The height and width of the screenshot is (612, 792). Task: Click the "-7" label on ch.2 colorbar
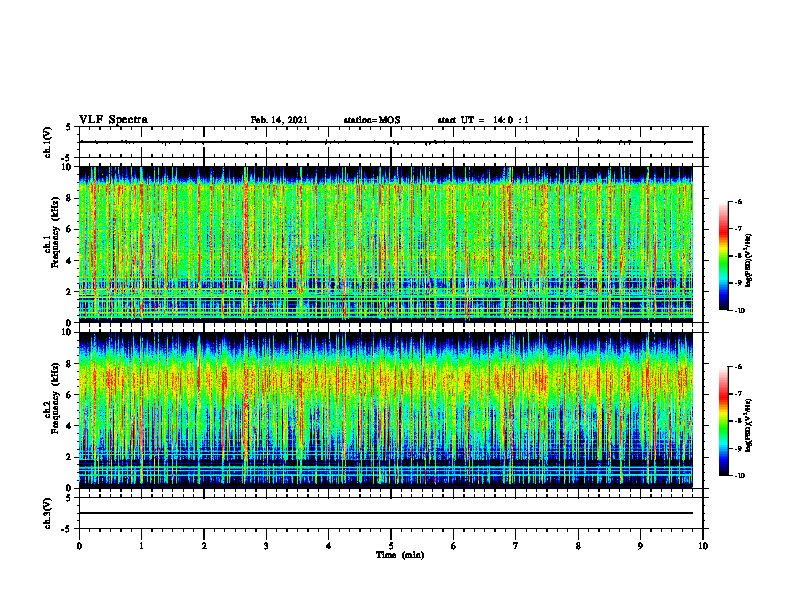pos(738,394)
